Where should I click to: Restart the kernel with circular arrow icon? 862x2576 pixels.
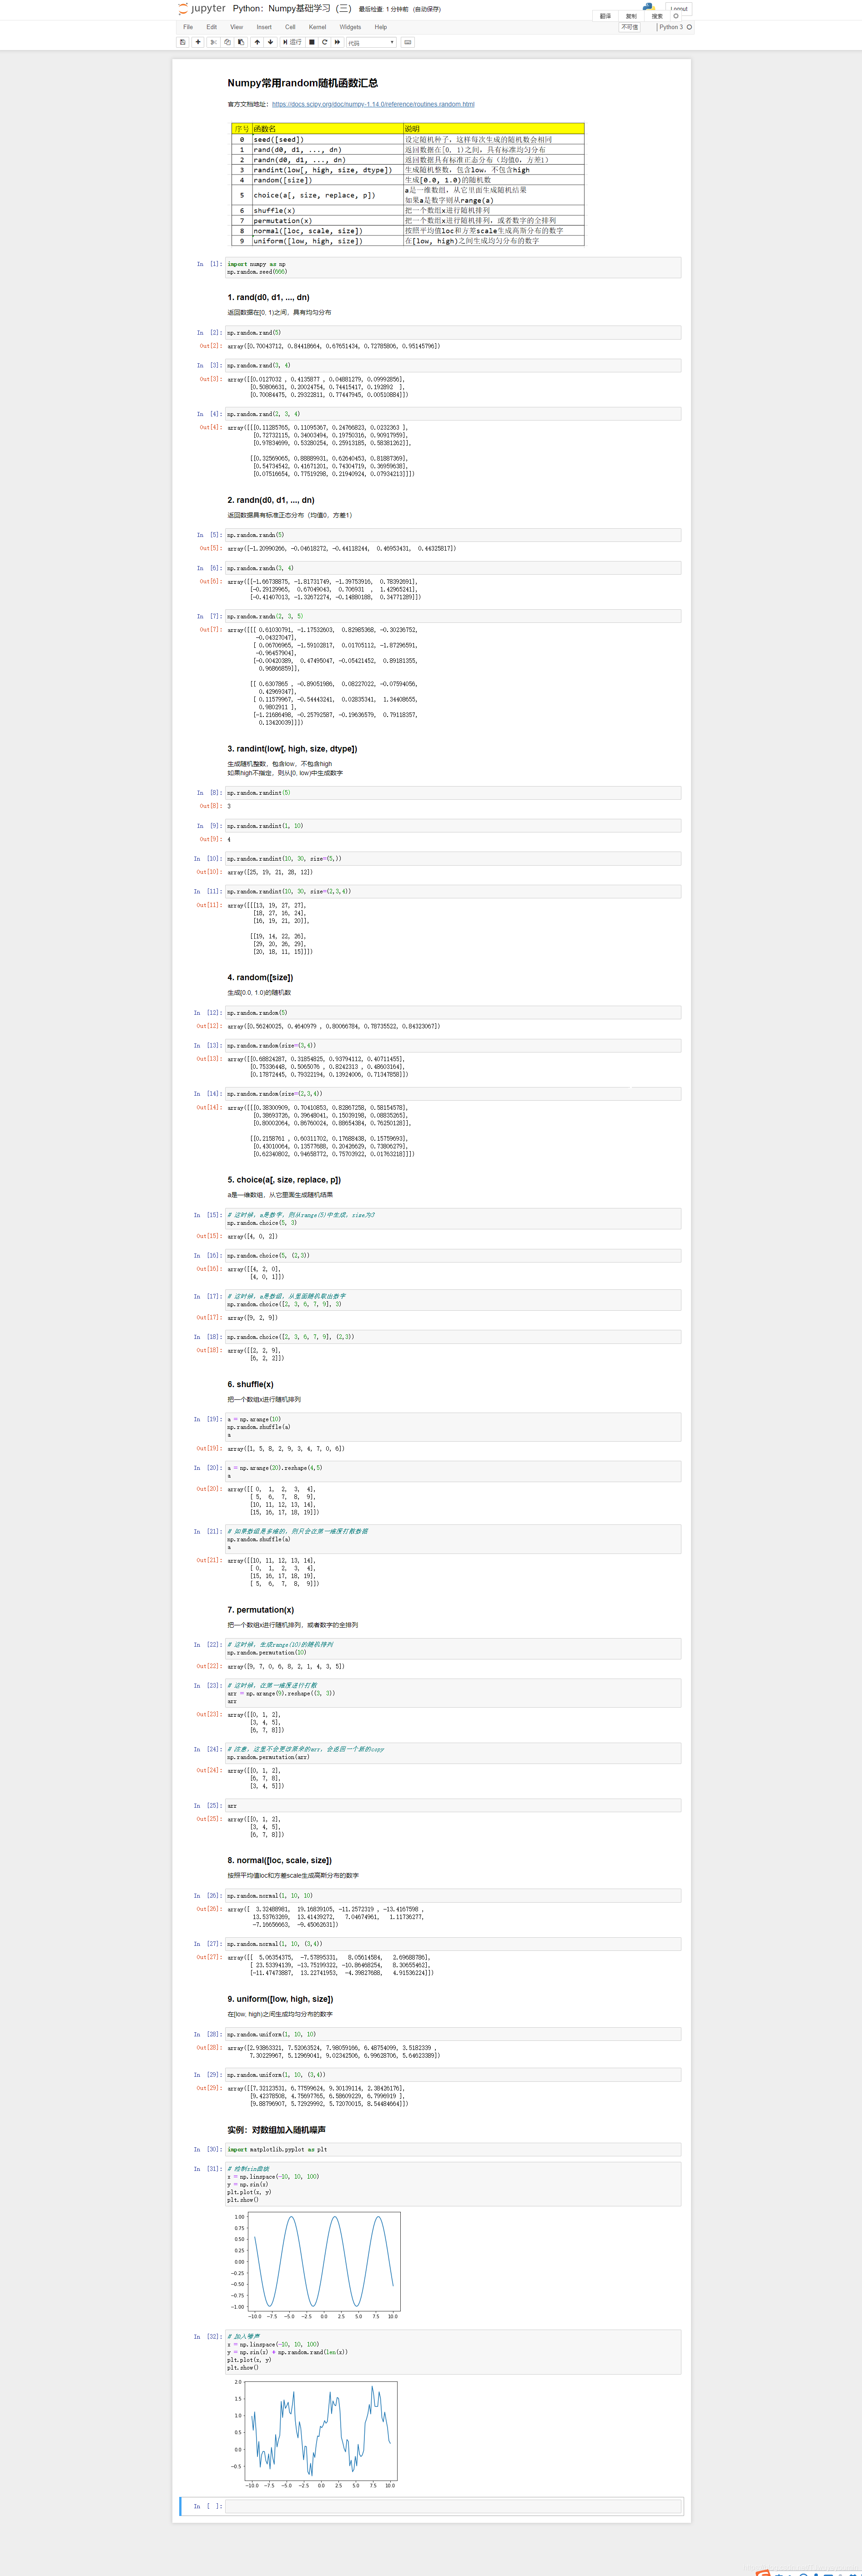click(325, 42)
